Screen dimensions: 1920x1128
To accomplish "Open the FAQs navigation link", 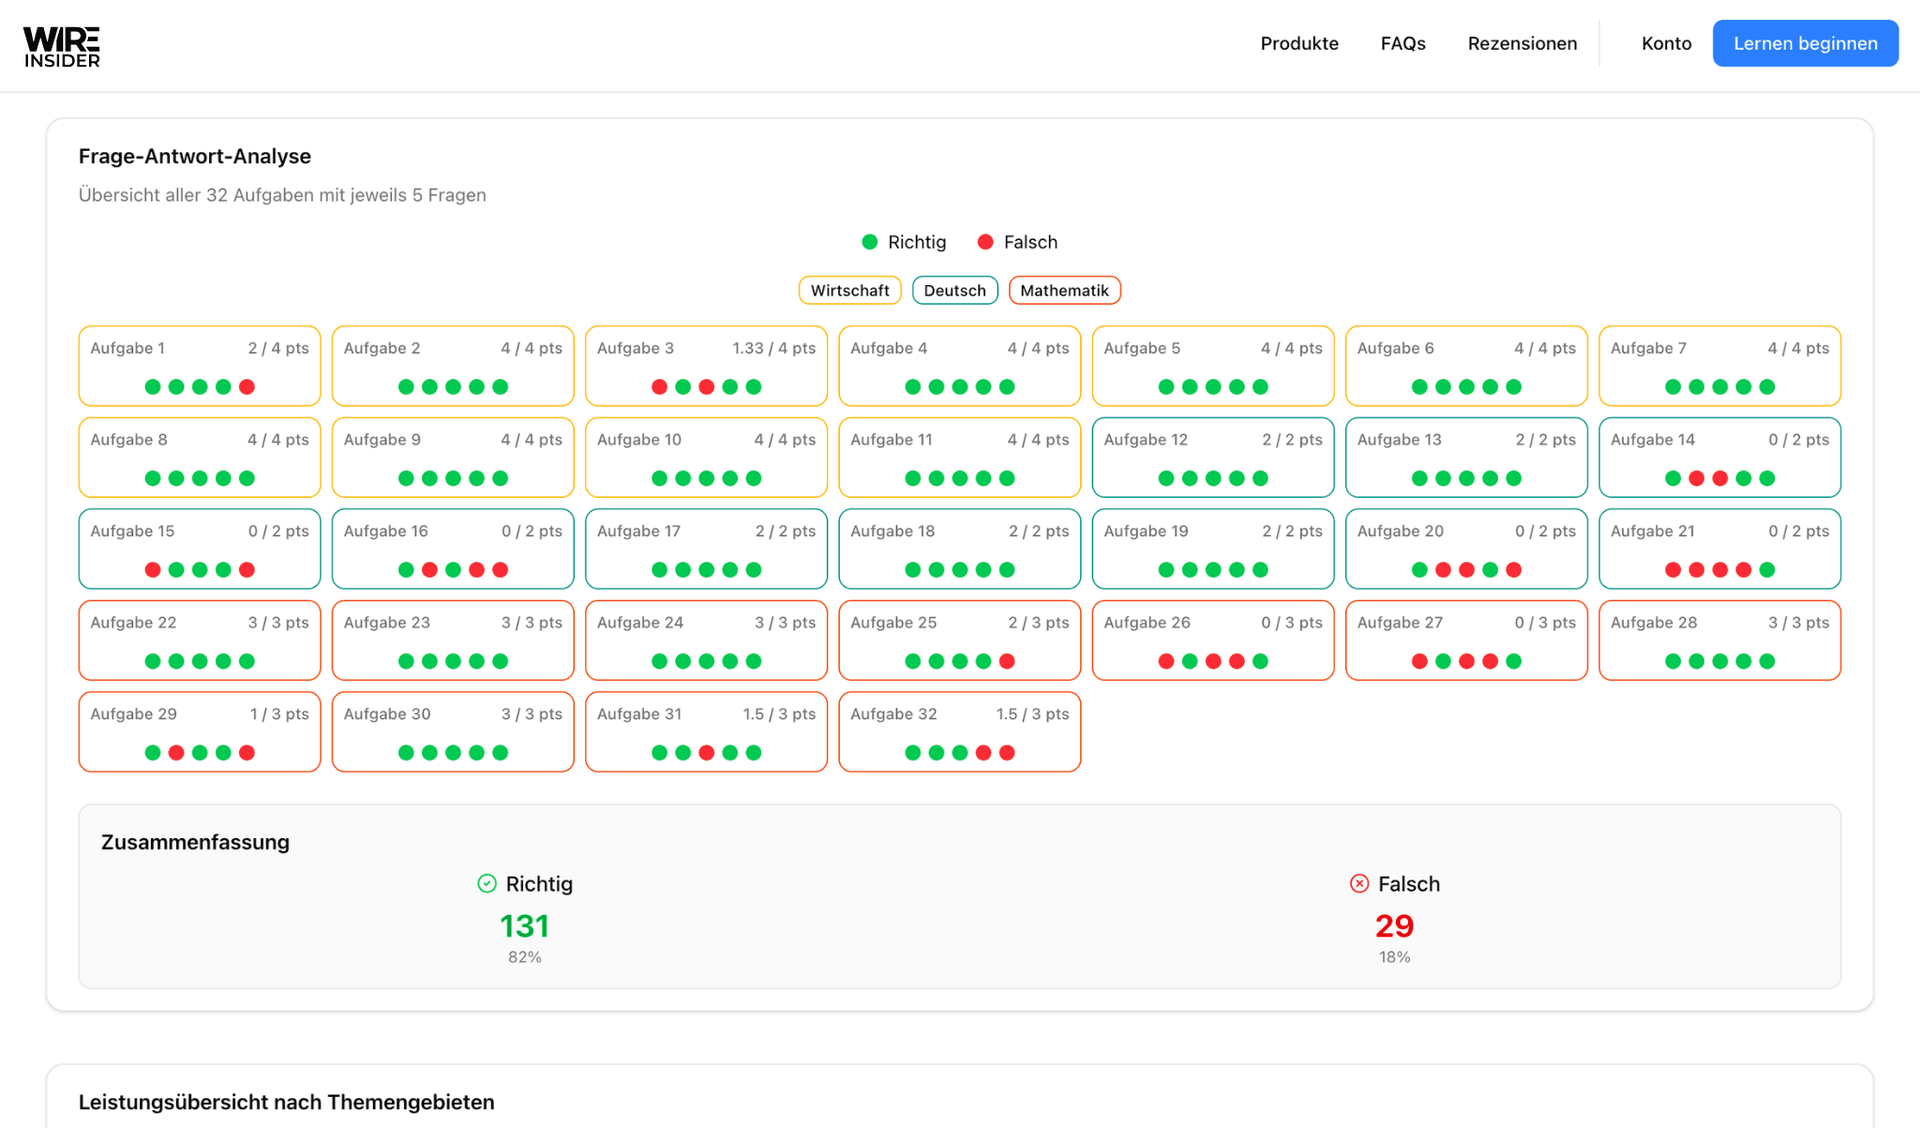I will 1403,43.
